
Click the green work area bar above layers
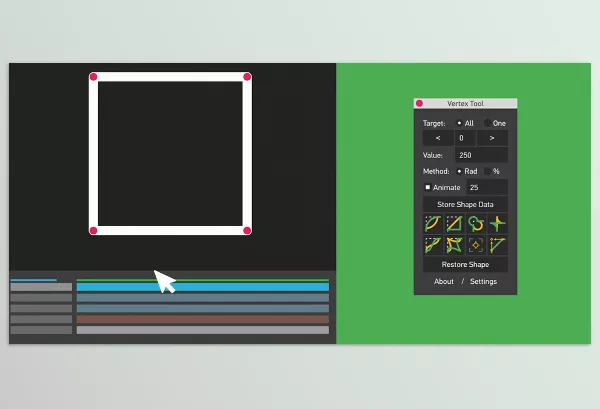coord(203,280)
